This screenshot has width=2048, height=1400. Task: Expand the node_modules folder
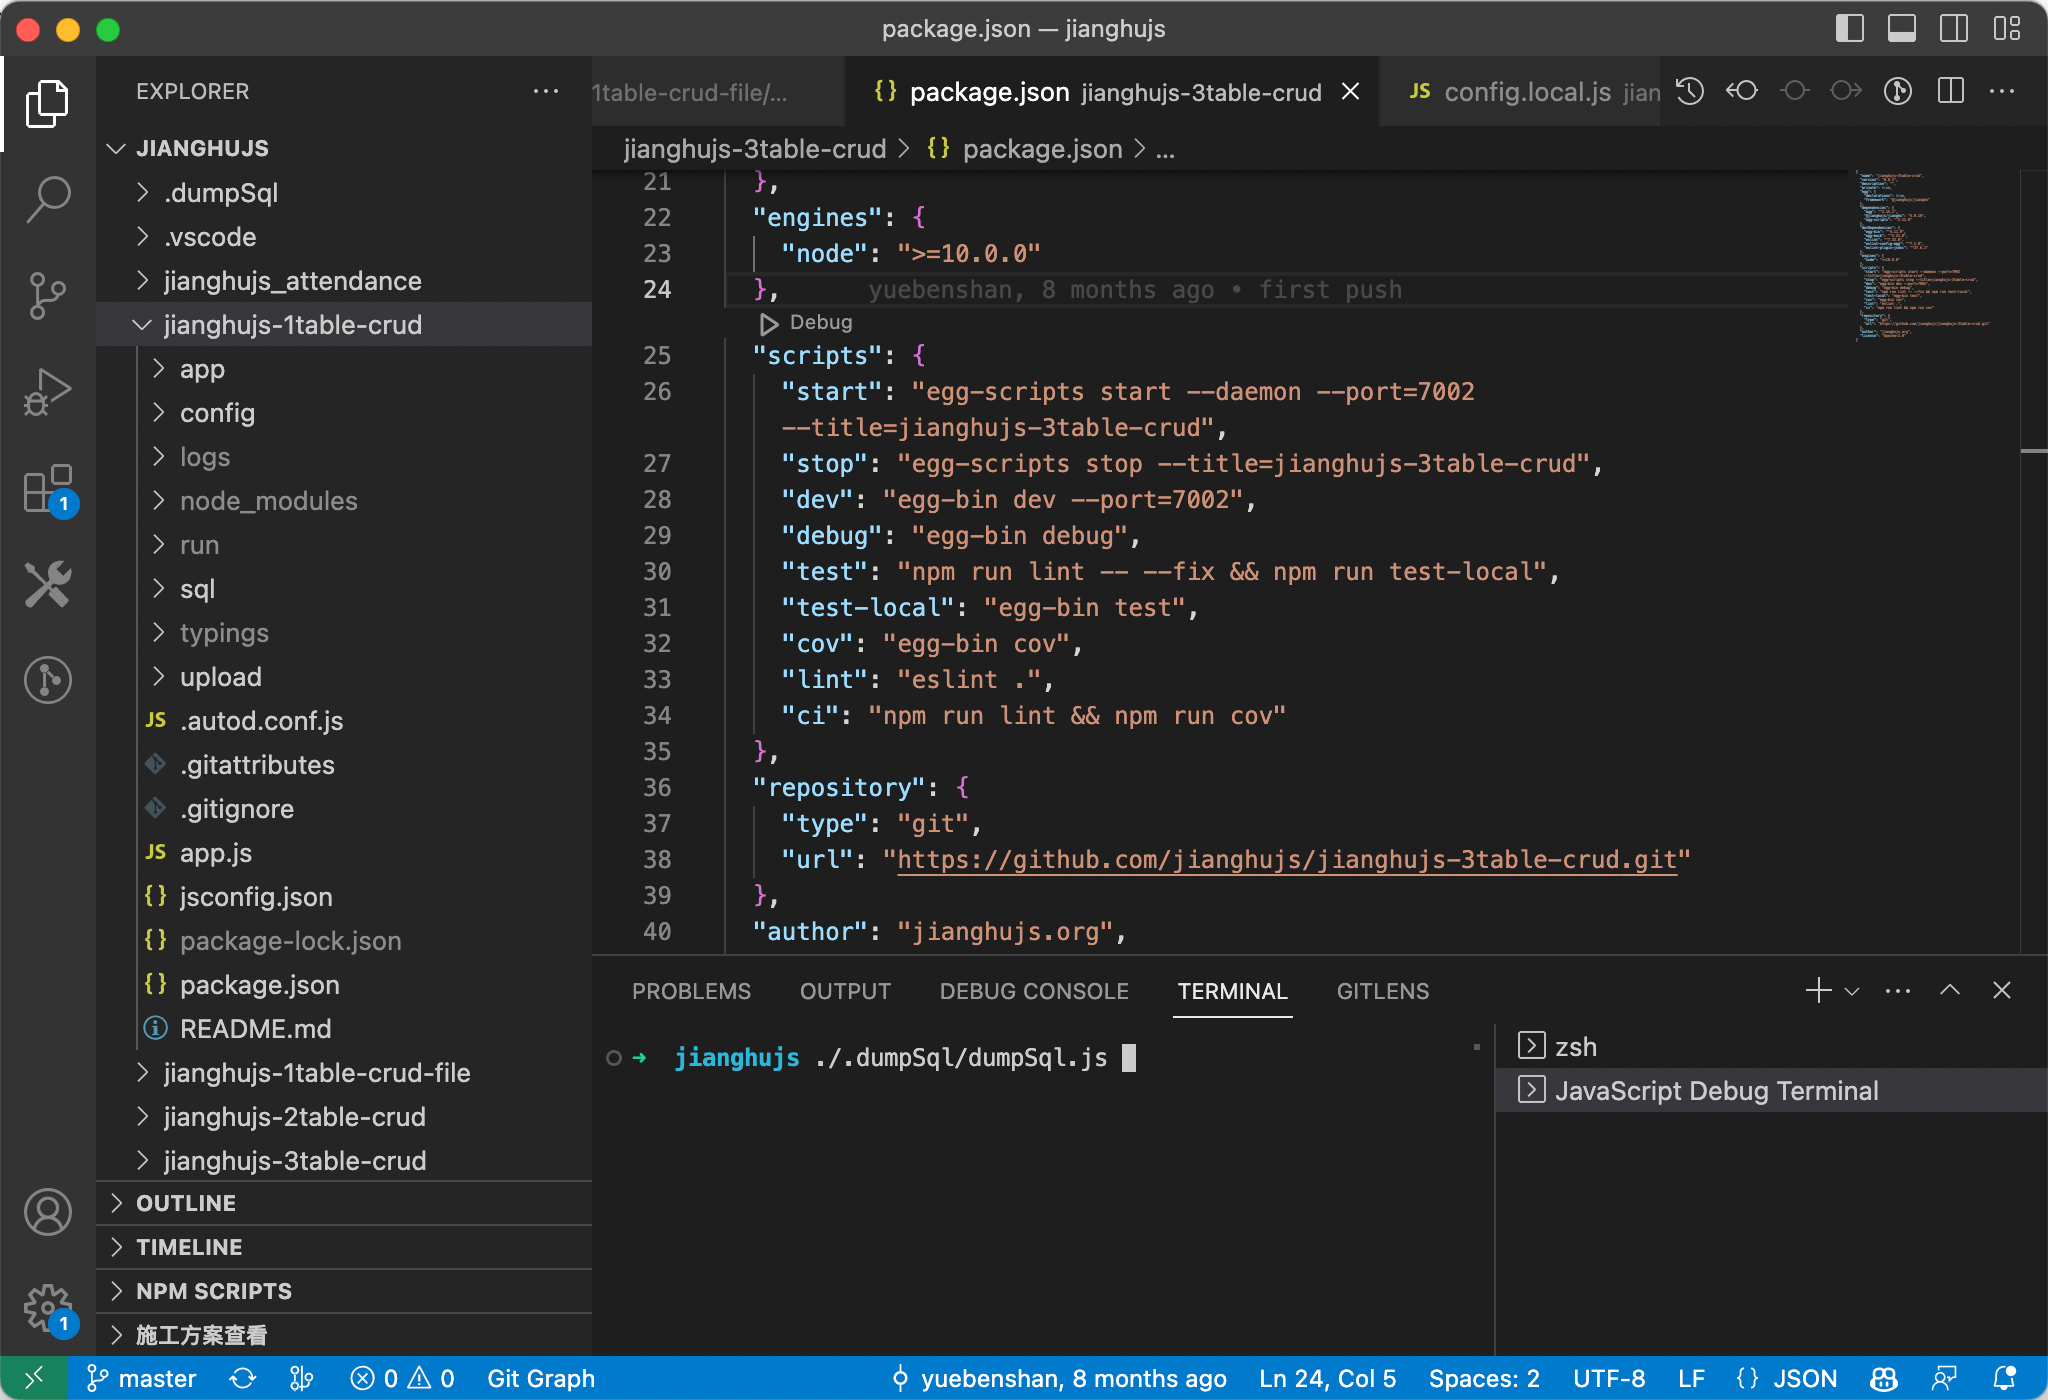point(268,500)
